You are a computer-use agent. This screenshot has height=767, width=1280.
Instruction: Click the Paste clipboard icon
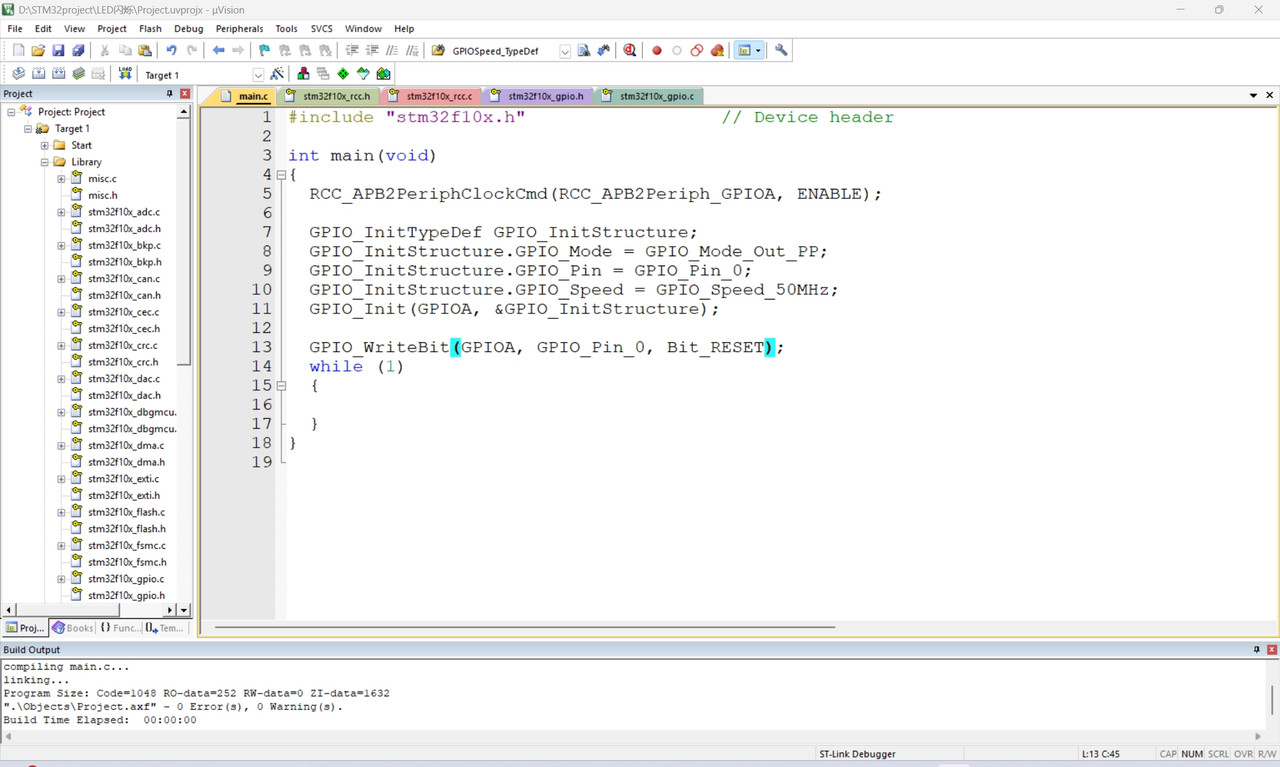click(145, 51)
